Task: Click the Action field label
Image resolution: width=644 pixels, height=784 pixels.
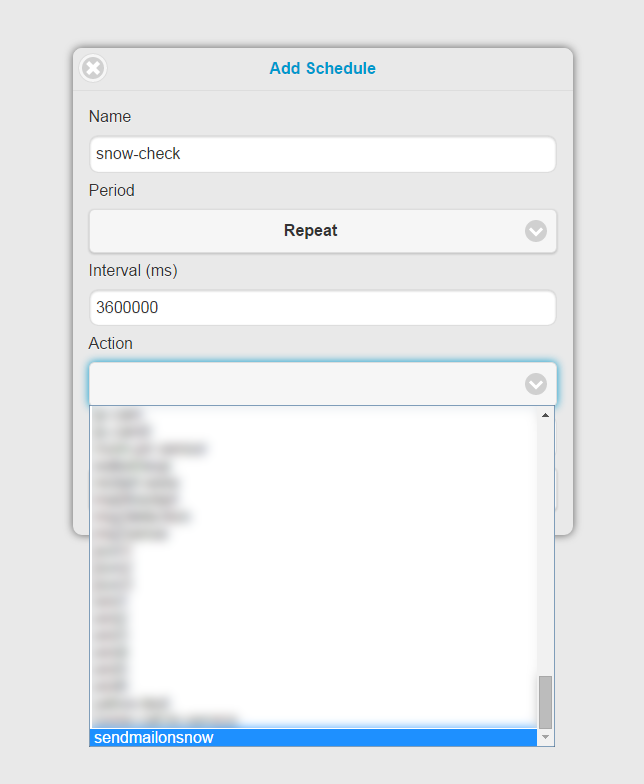Action: point(110,344)
